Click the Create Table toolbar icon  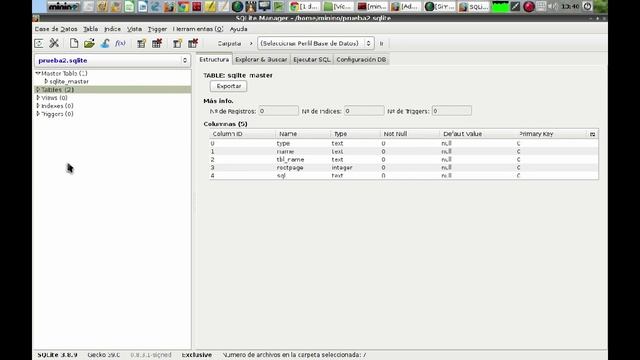coord(141,43)
